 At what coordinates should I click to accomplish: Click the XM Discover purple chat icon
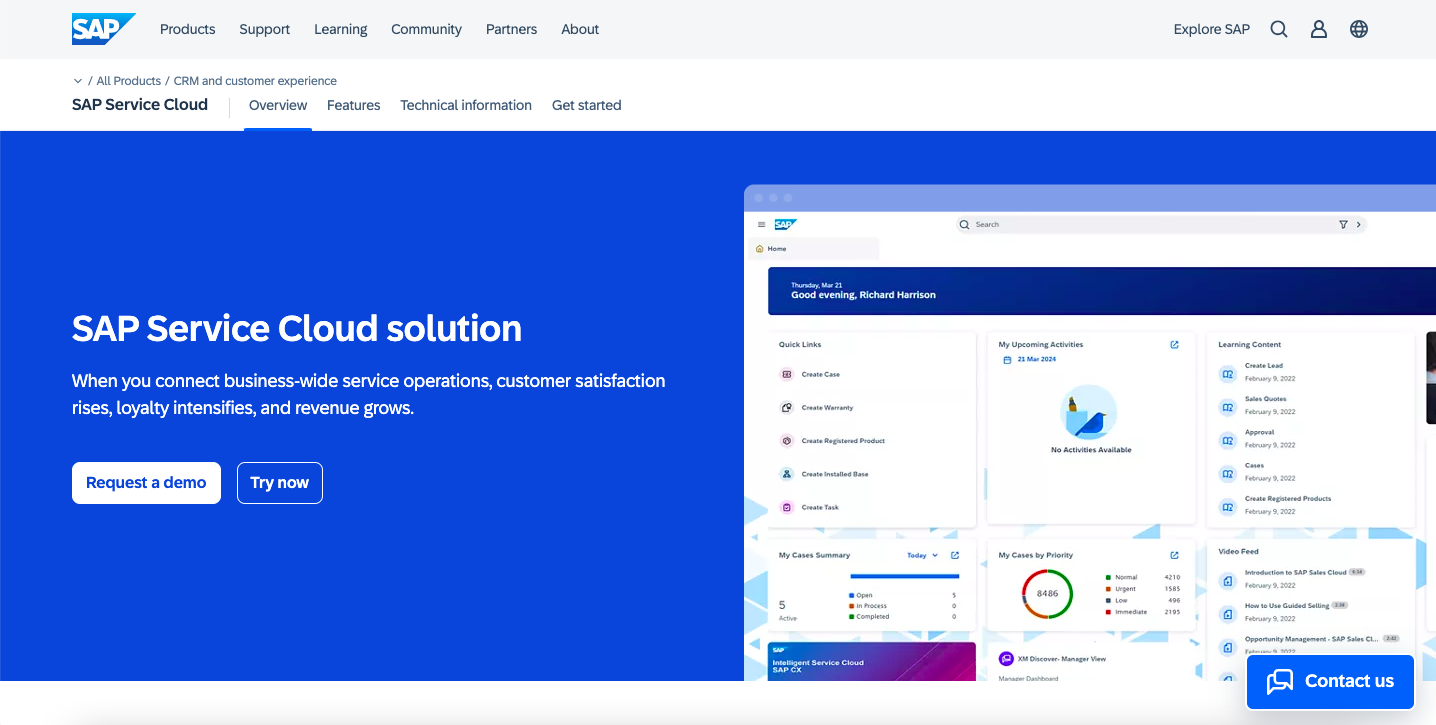[x=1006, y=659]
